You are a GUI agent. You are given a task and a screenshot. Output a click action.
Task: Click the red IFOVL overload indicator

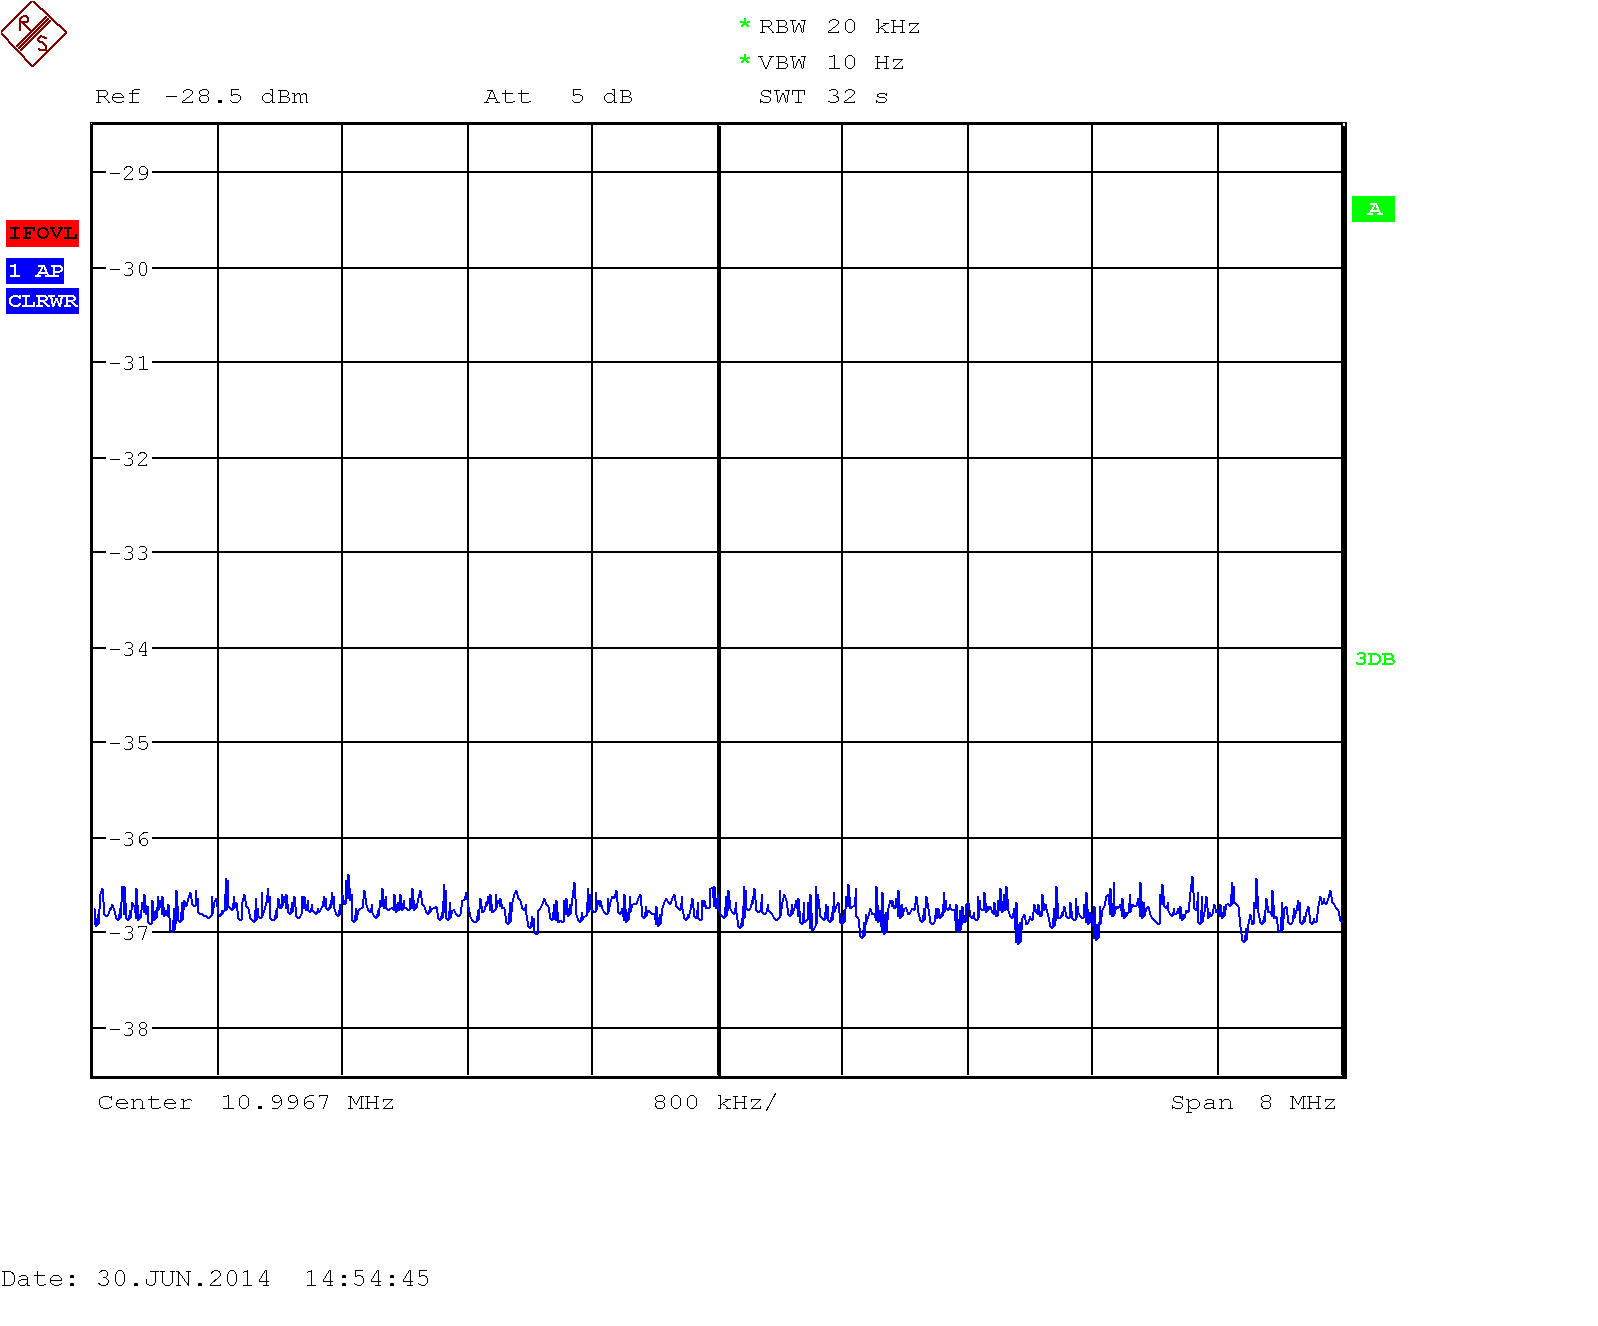click(x=42, y=234)
